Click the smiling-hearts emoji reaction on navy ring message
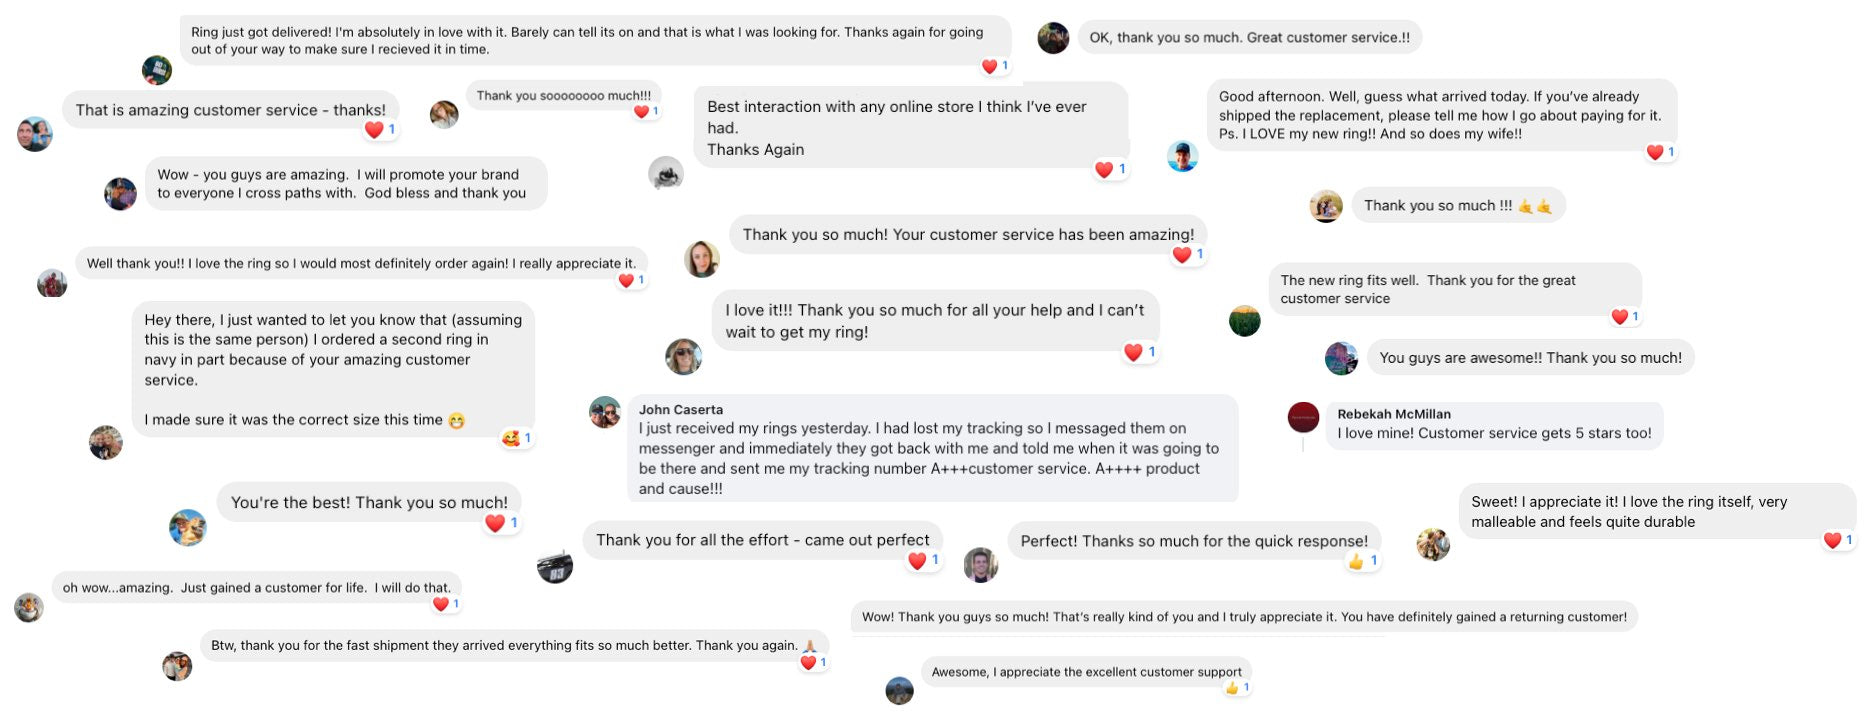Screen dimensions: 1876x714 click(x=511, y=438)
